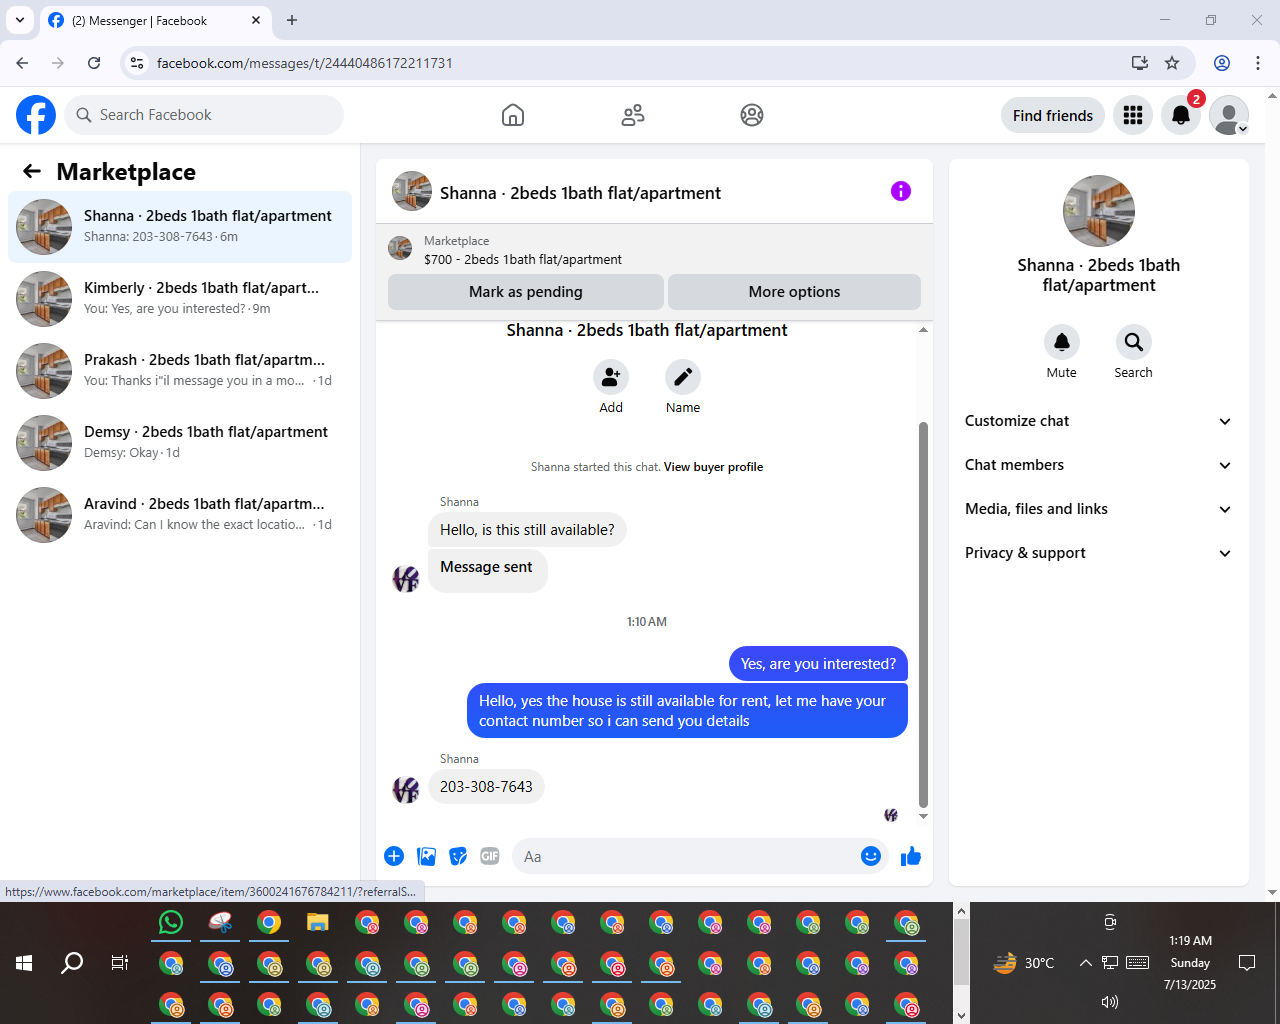This screenshot has height=1024, width=1280.
Task: Click Shanna's large profile thumbnail in right panel
Action: point(1099,211)
